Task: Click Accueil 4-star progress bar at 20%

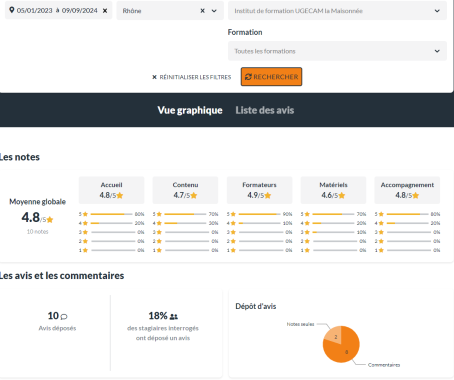Action: [111, 223]
